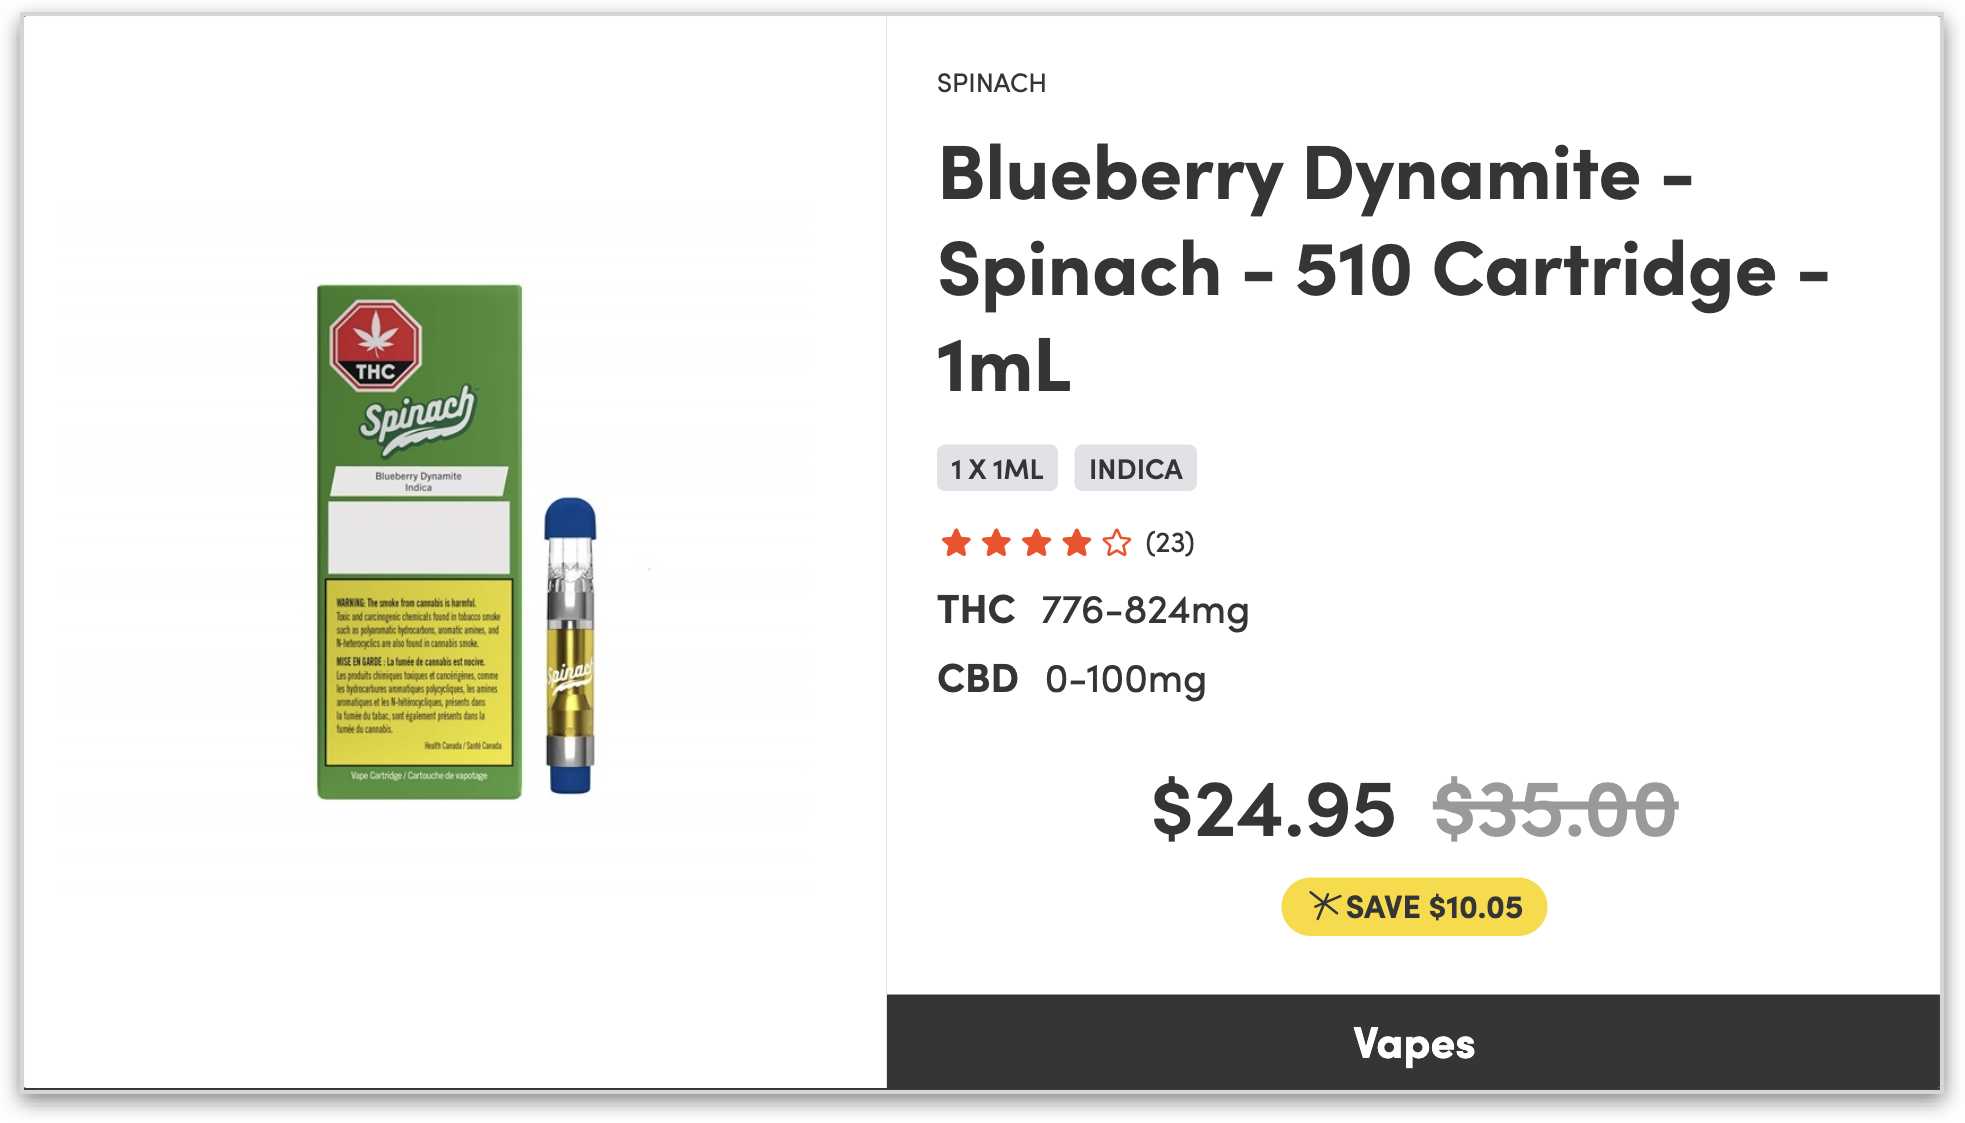
Task: Click the red THC warning symbol on box
Action: pos(376,344)
